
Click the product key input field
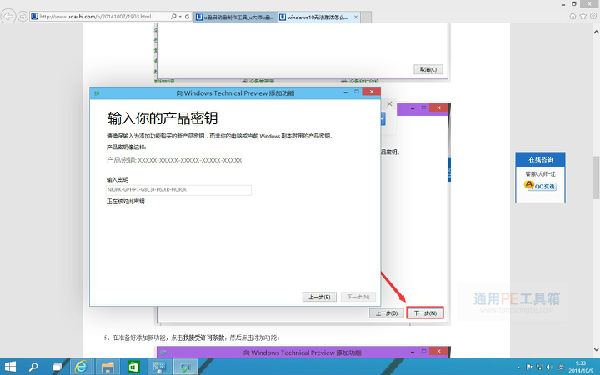[179, 190]
